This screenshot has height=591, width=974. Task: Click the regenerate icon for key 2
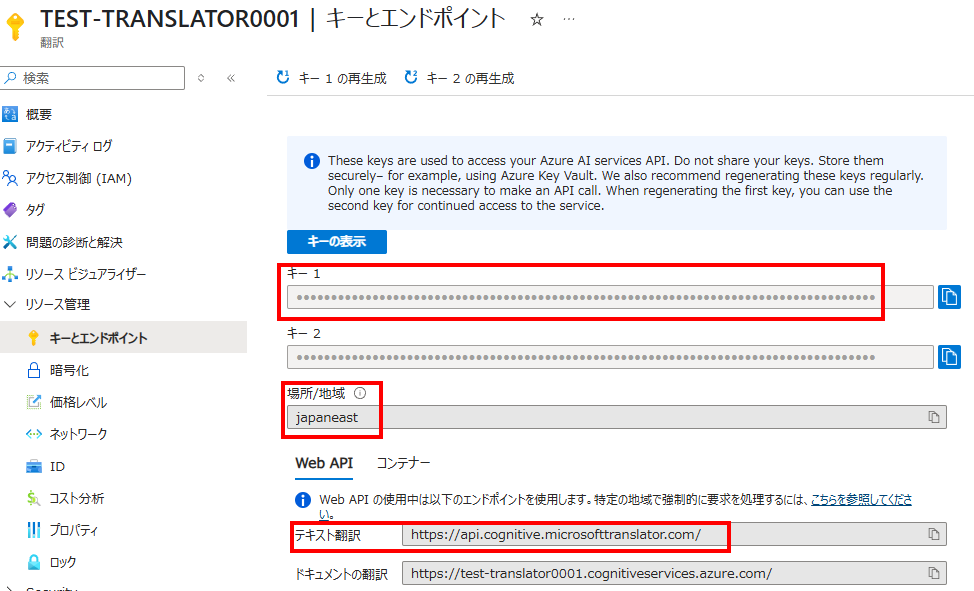tap(411, 78)
